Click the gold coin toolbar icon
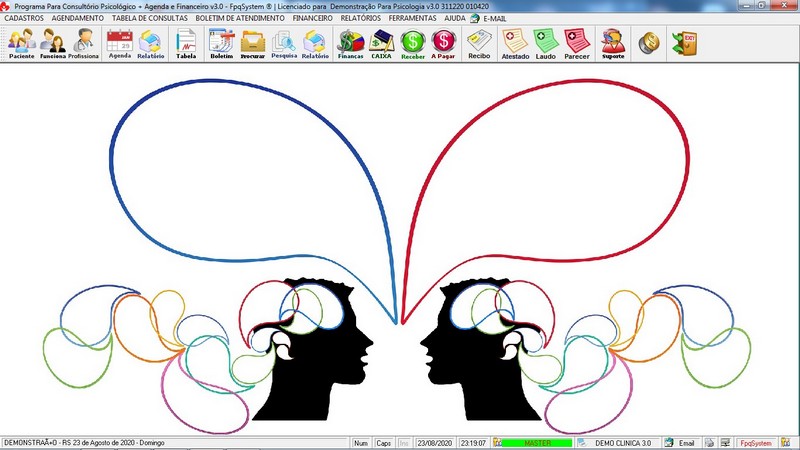 click(649, 43)
